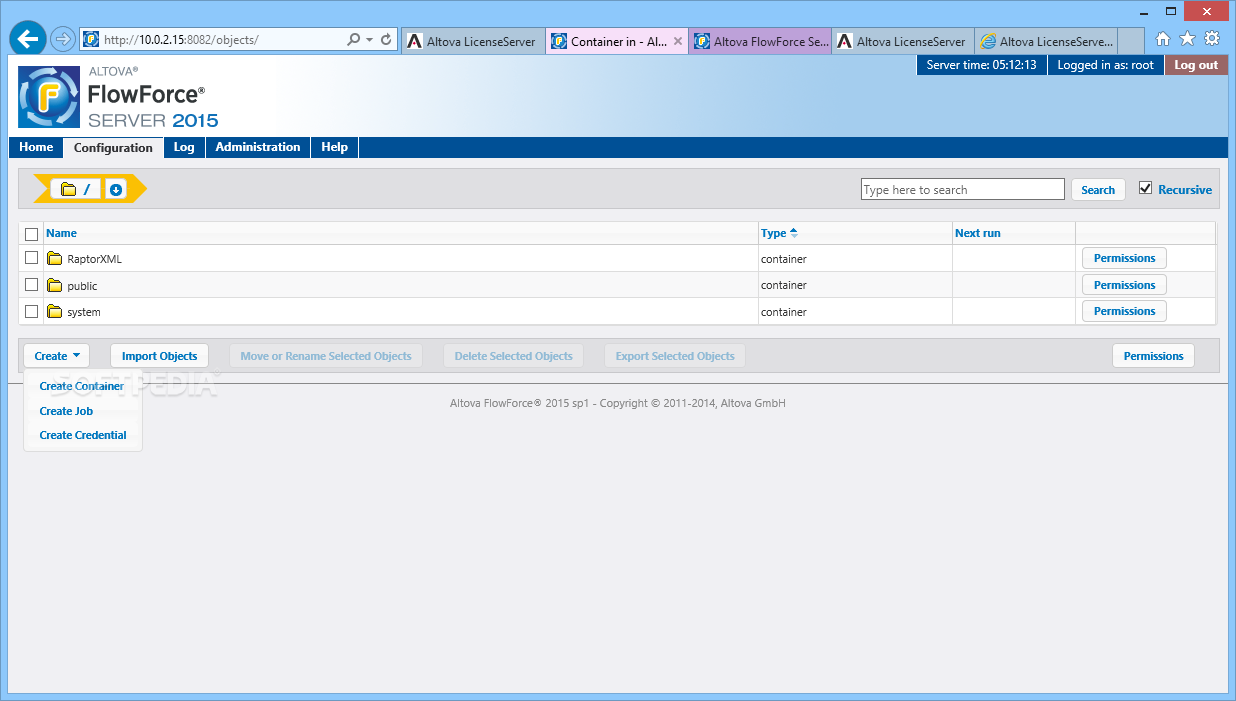Screen dimensions: 1236x701
Task: Click Move or Rename Selected Objects button
Action: (x=326, y=356)
